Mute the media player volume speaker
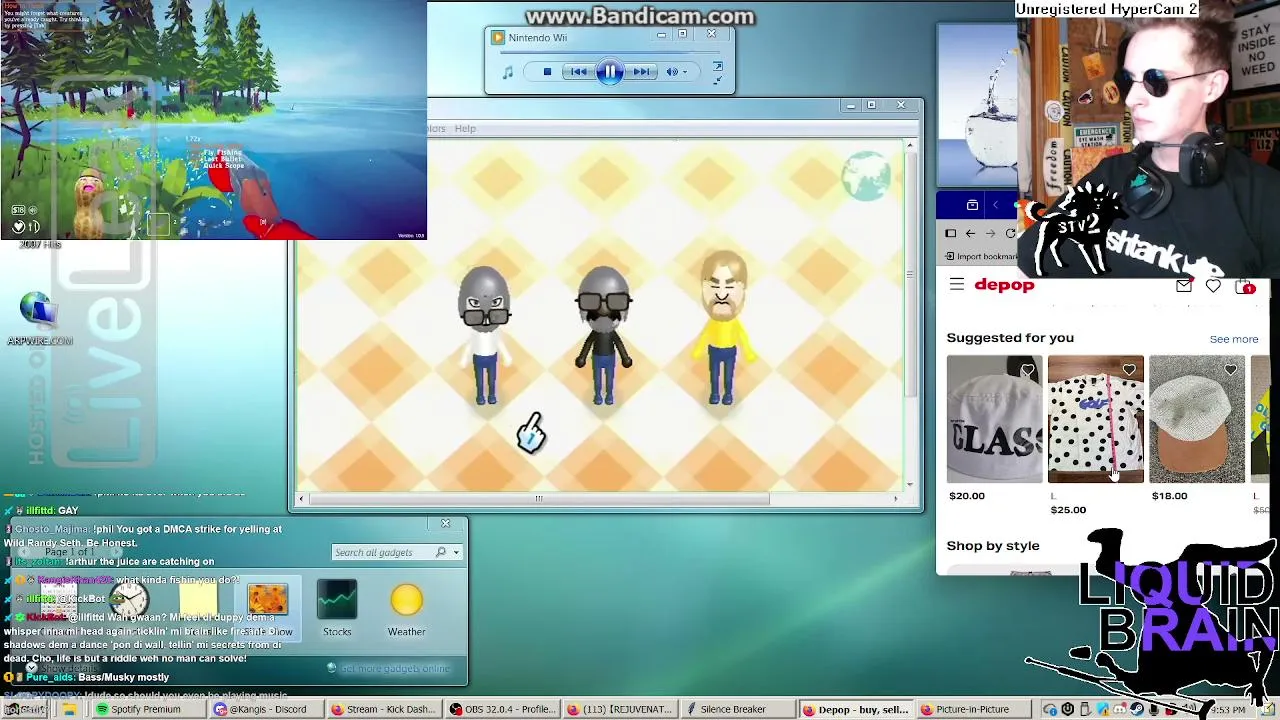 [x=673, y=72]
